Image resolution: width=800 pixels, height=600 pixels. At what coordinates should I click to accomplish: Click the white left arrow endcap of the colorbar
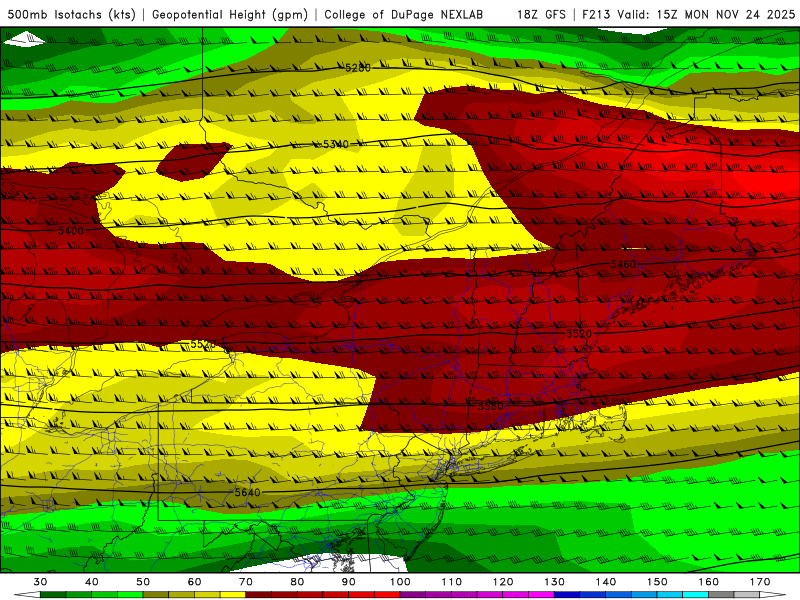(27, 595)
